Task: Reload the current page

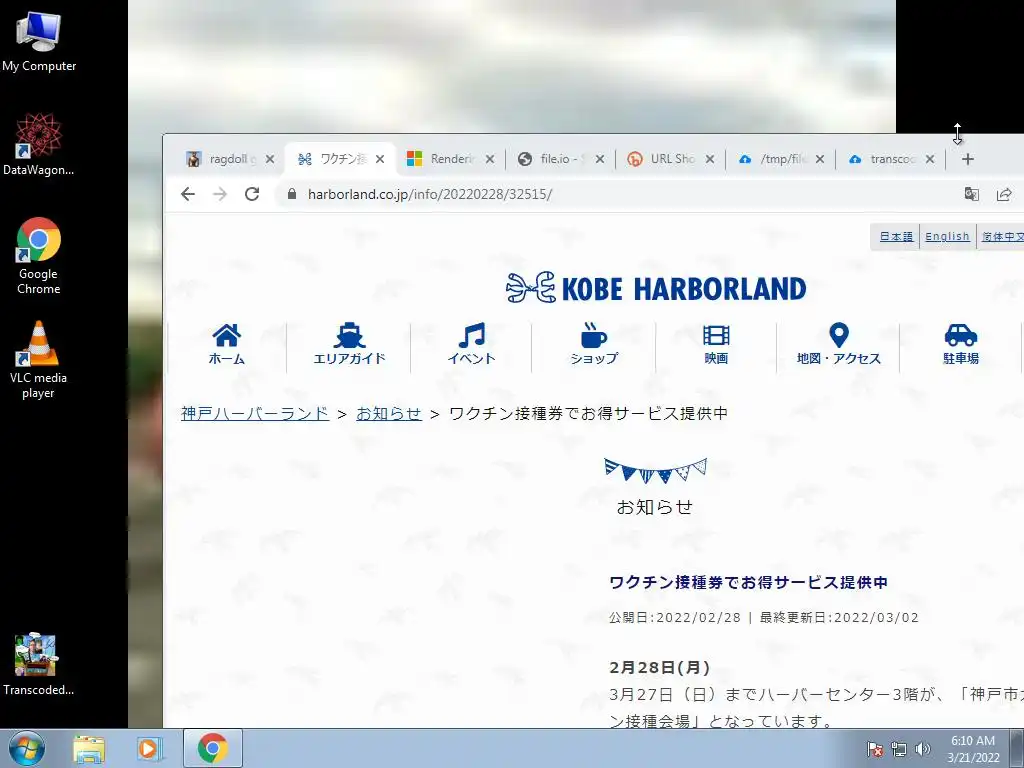Action: coord(252,194)
